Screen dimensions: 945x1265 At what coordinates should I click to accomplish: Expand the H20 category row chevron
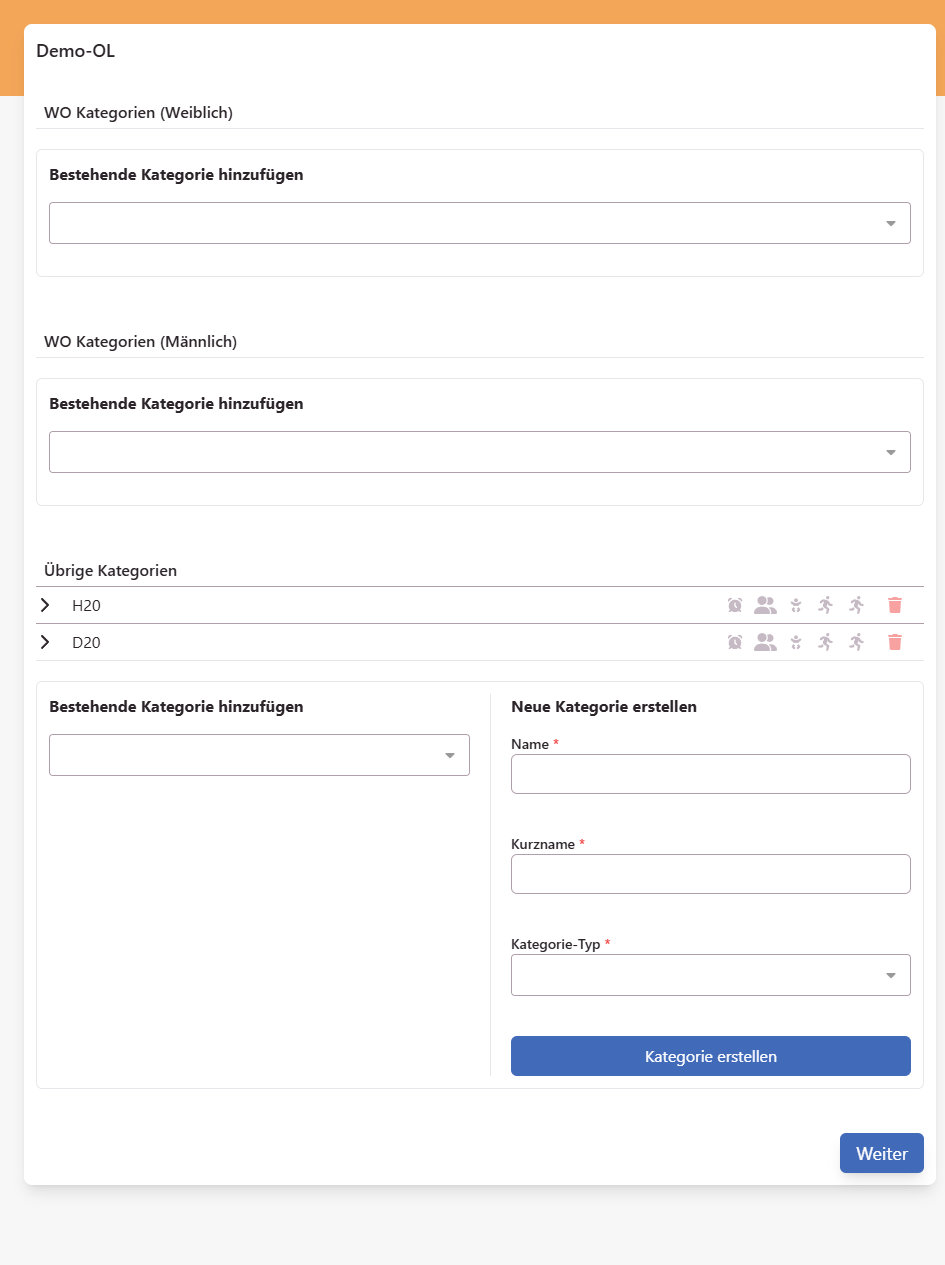pyautogui.click(x=45, y=605)
